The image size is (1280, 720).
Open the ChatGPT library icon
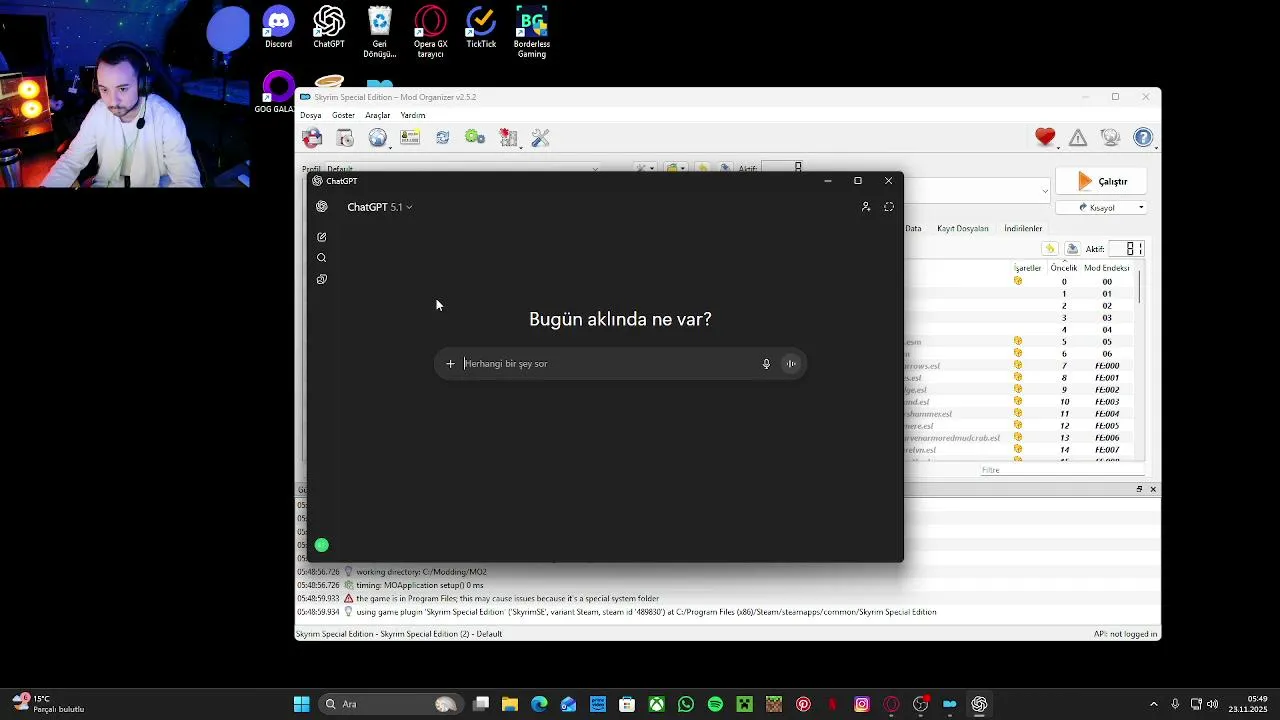[321, 279]
